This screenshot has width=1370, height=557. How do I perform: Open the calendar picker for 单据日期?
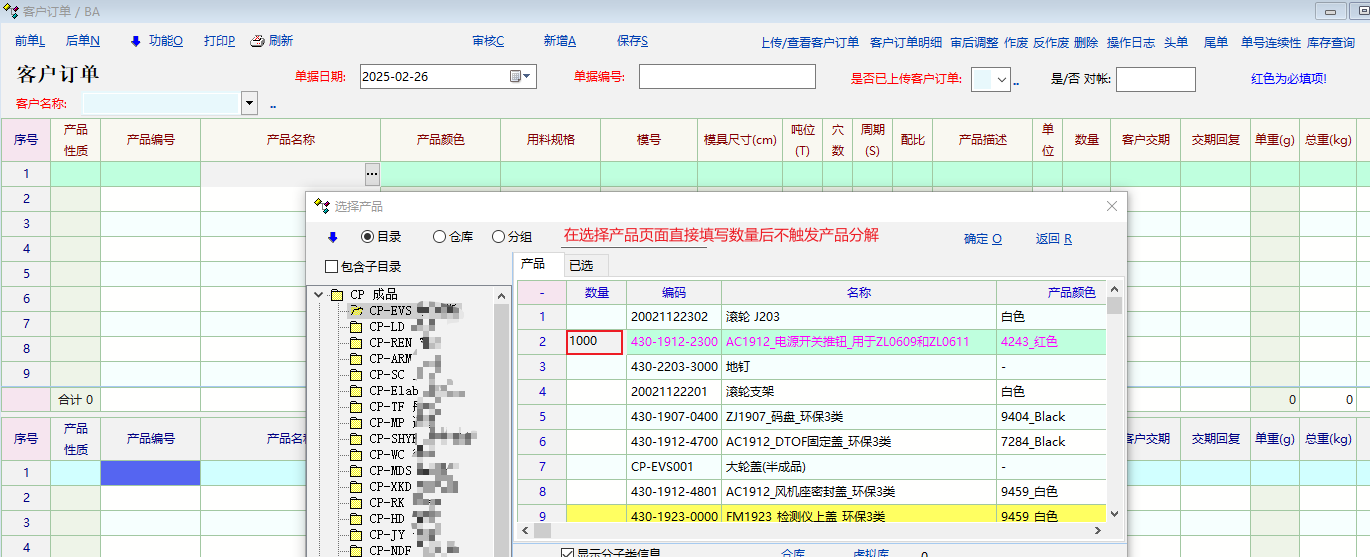[x=516, y=77]
